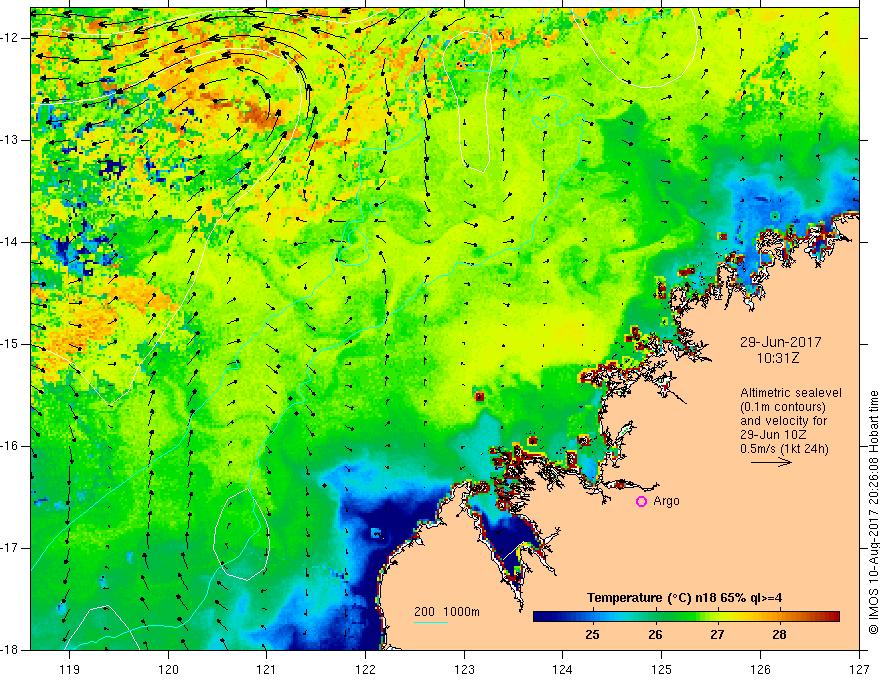Click longitude axis label '127'

[x=859, y=669]
